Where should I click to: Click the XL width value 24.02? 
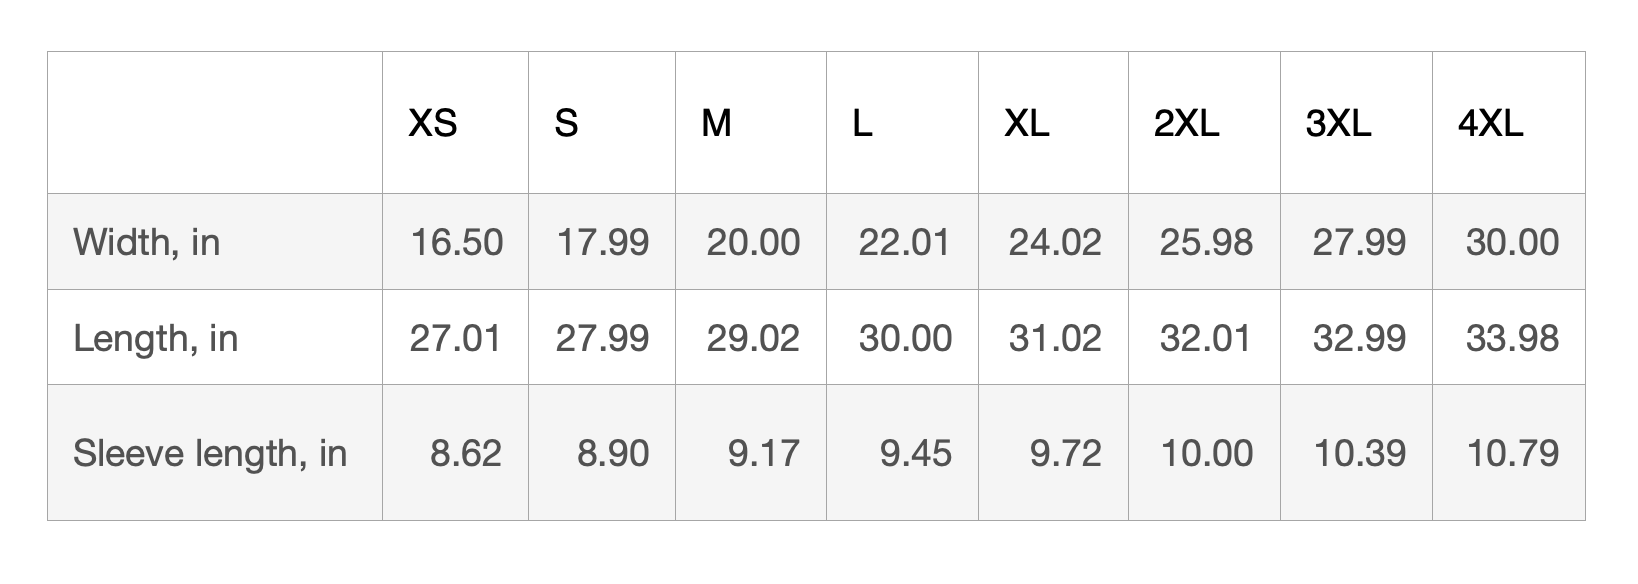(x=1054, y=242)
